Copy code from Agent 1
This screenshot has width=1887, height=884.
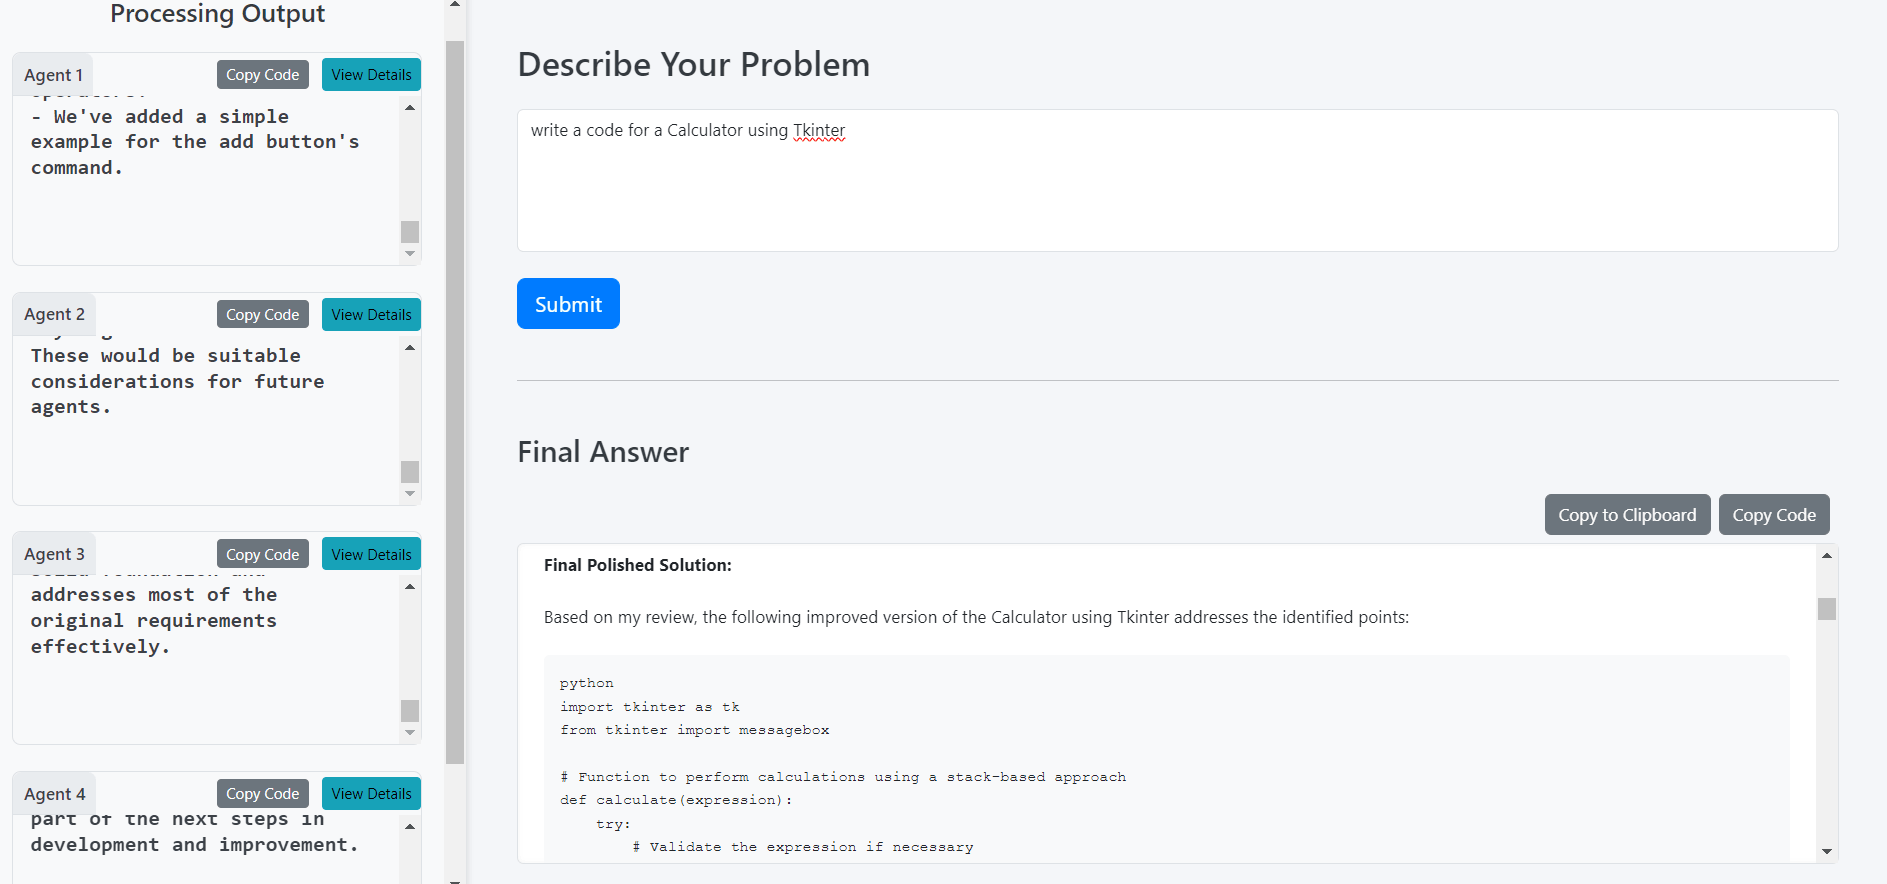(x=263, y=75)
